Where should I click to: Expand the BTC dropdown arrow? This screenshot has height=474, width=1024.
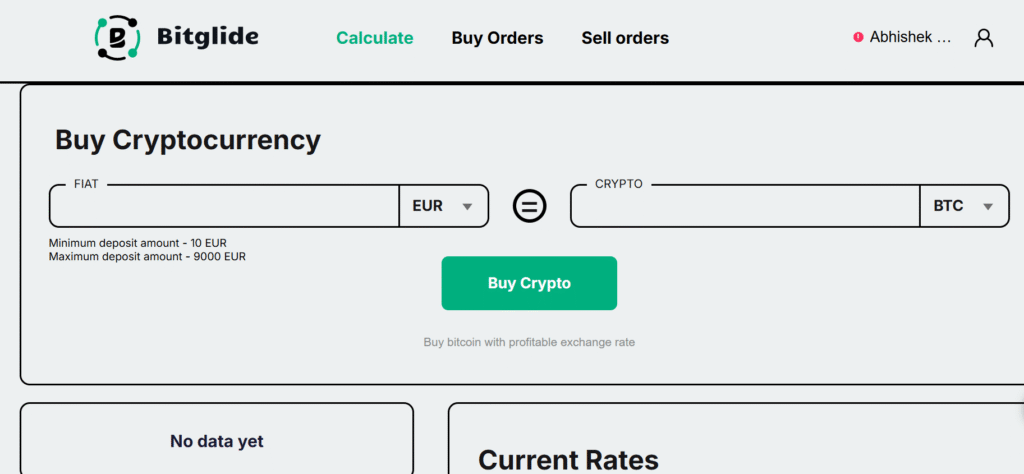point(988,207)
